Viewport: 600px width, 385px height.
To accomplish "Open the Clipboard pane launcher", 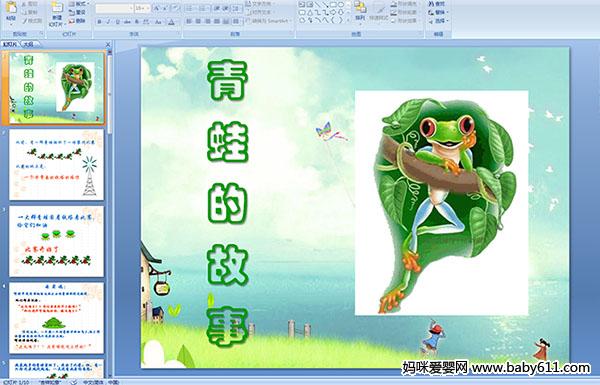I will click(x=41, y=34).
